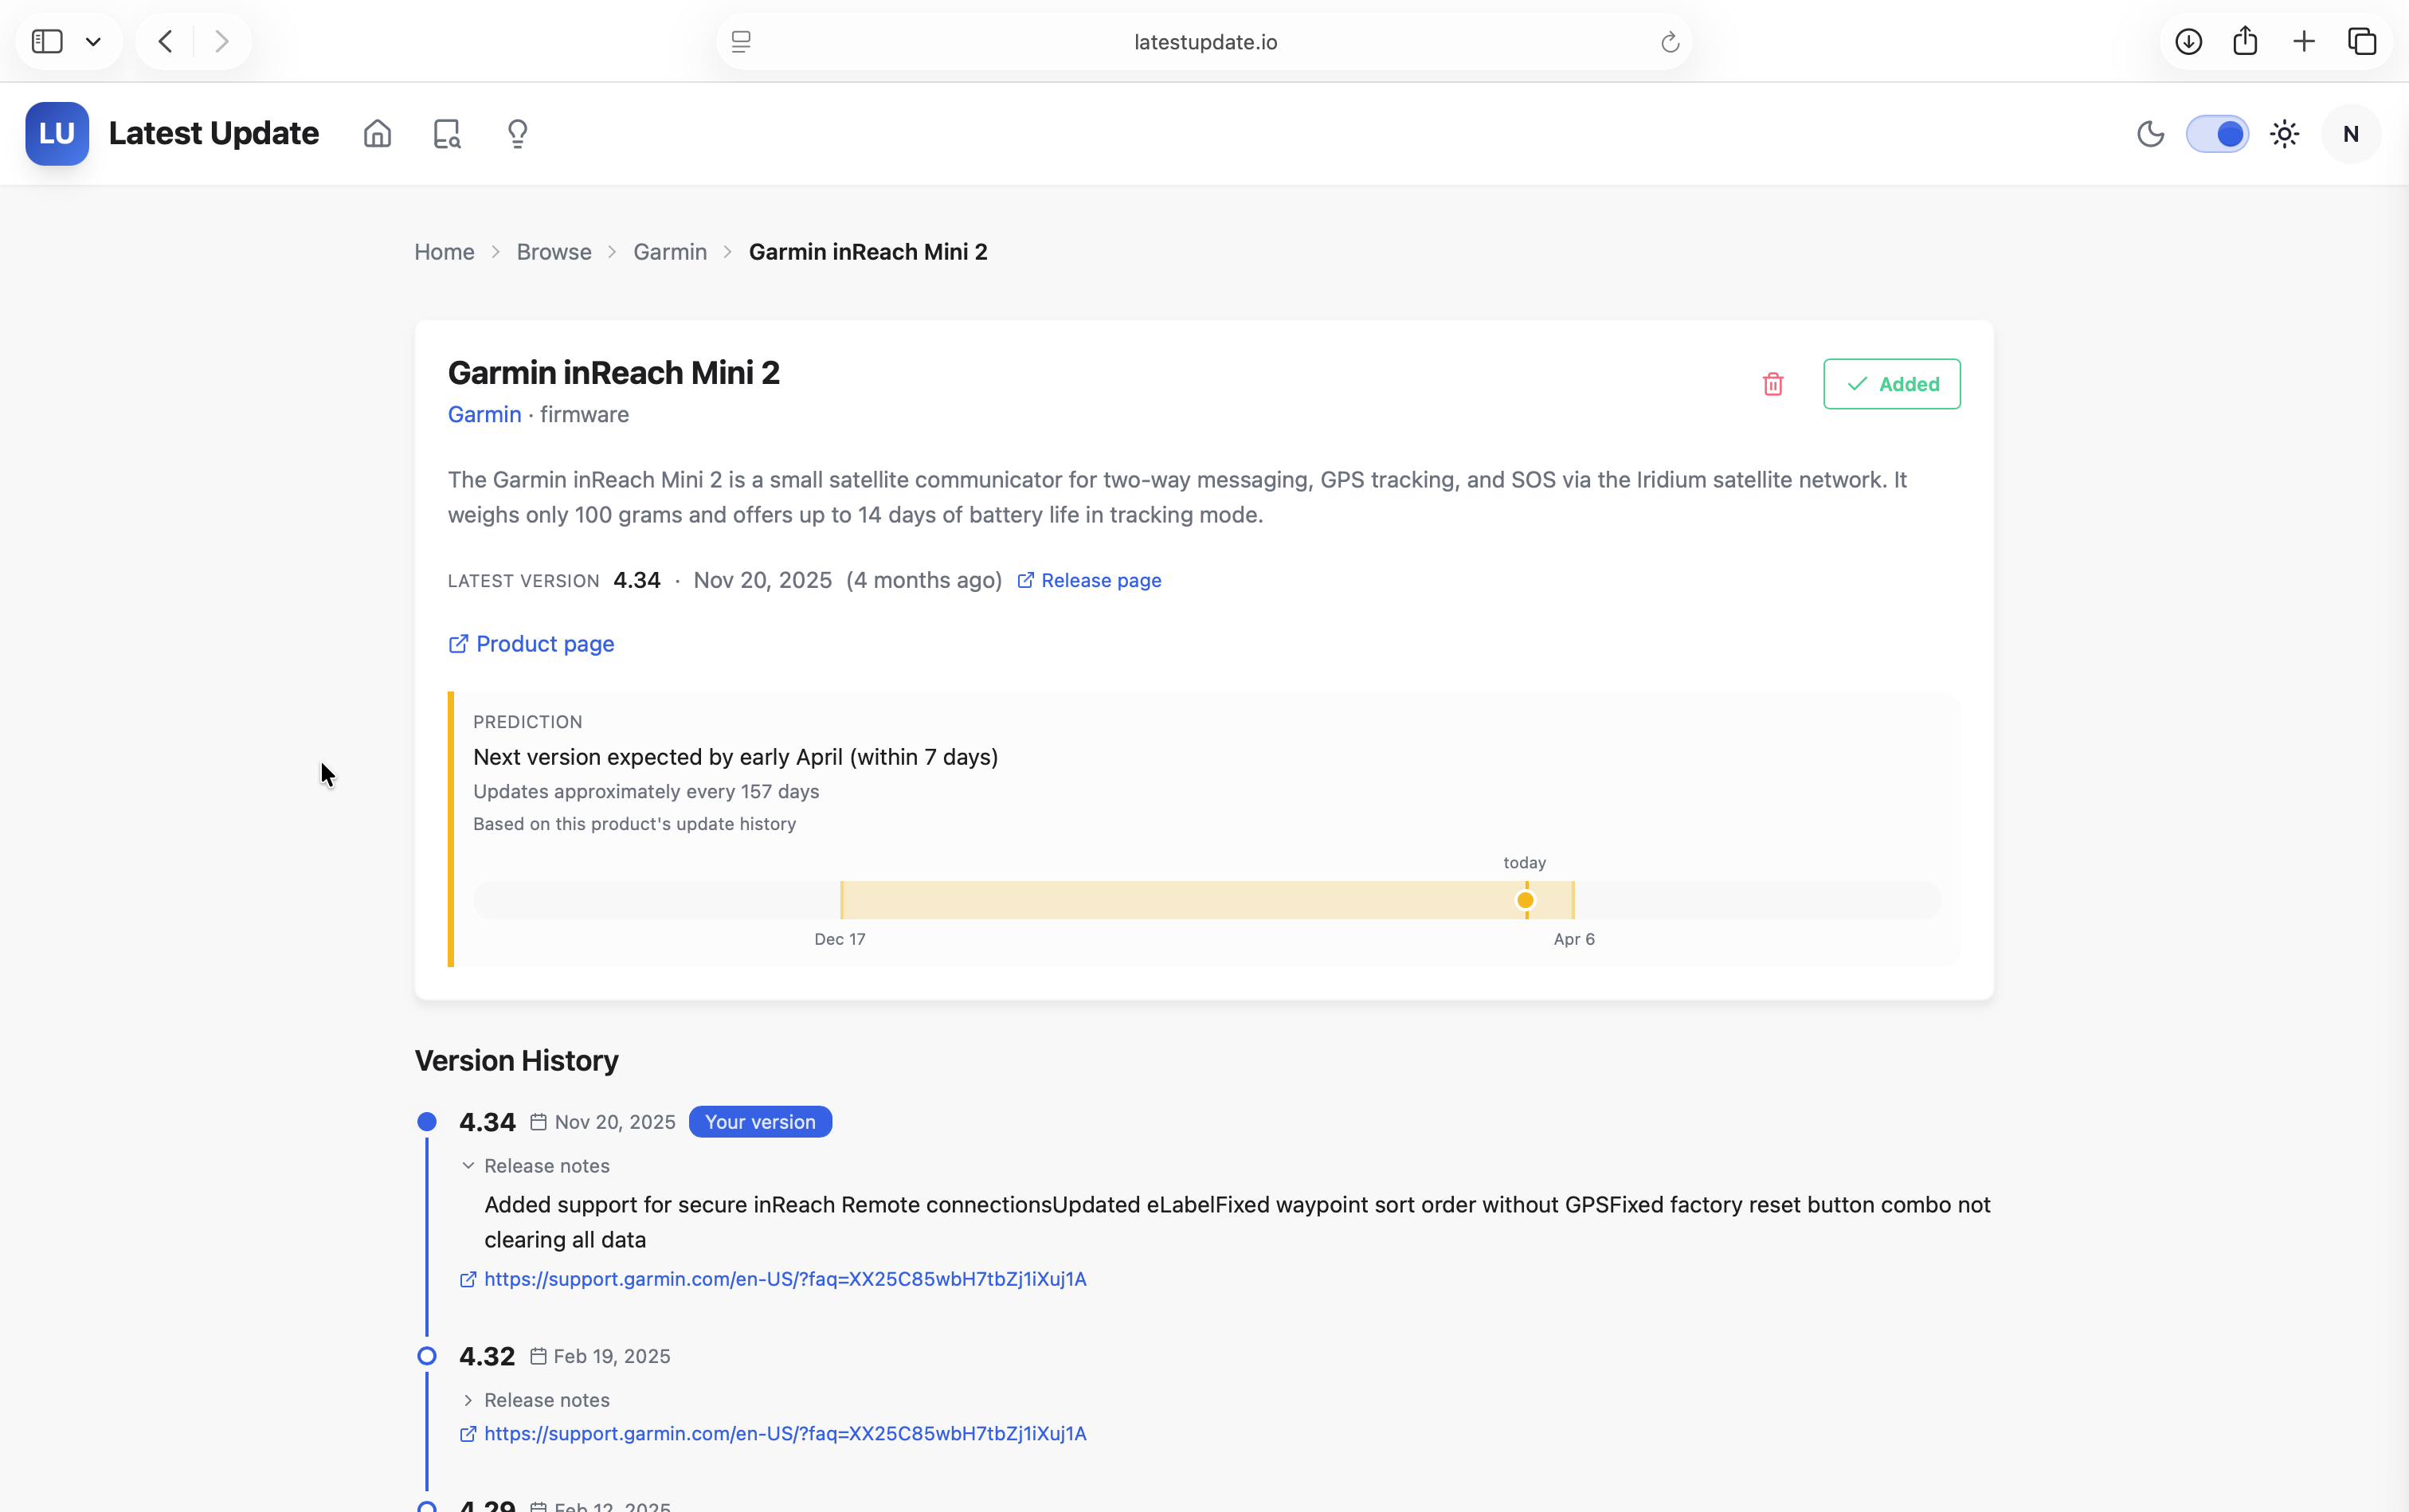Open the Release page link

coord(1089,580)
